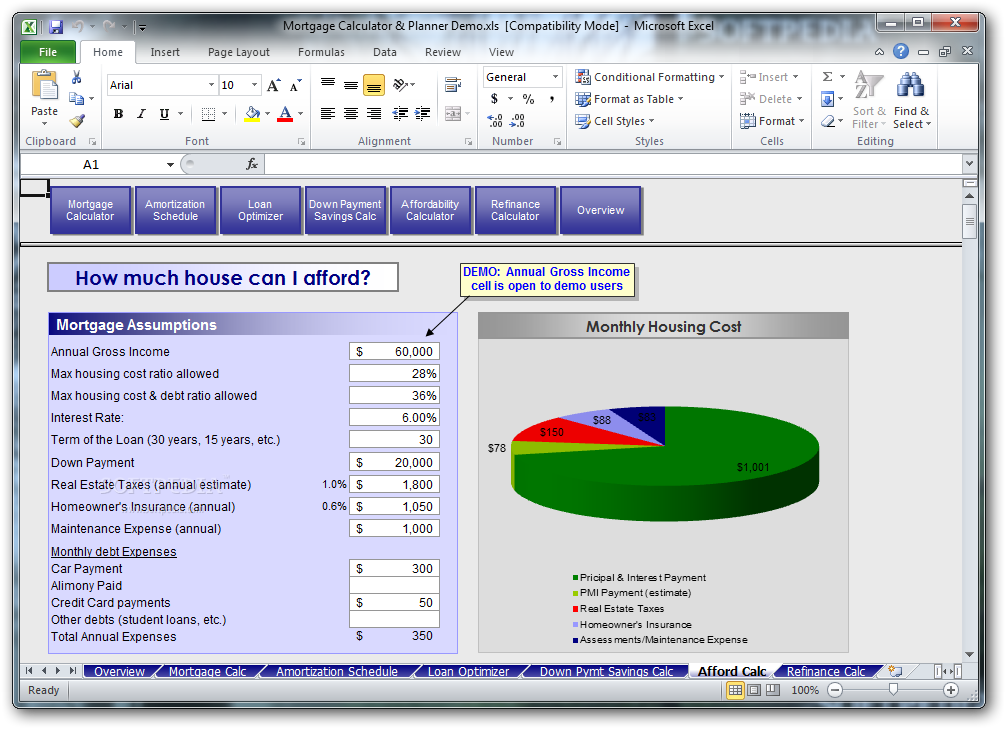Select the Annual Gross Income cell
The width and height of the screenshot is (1006, 729).
point(394,352)
